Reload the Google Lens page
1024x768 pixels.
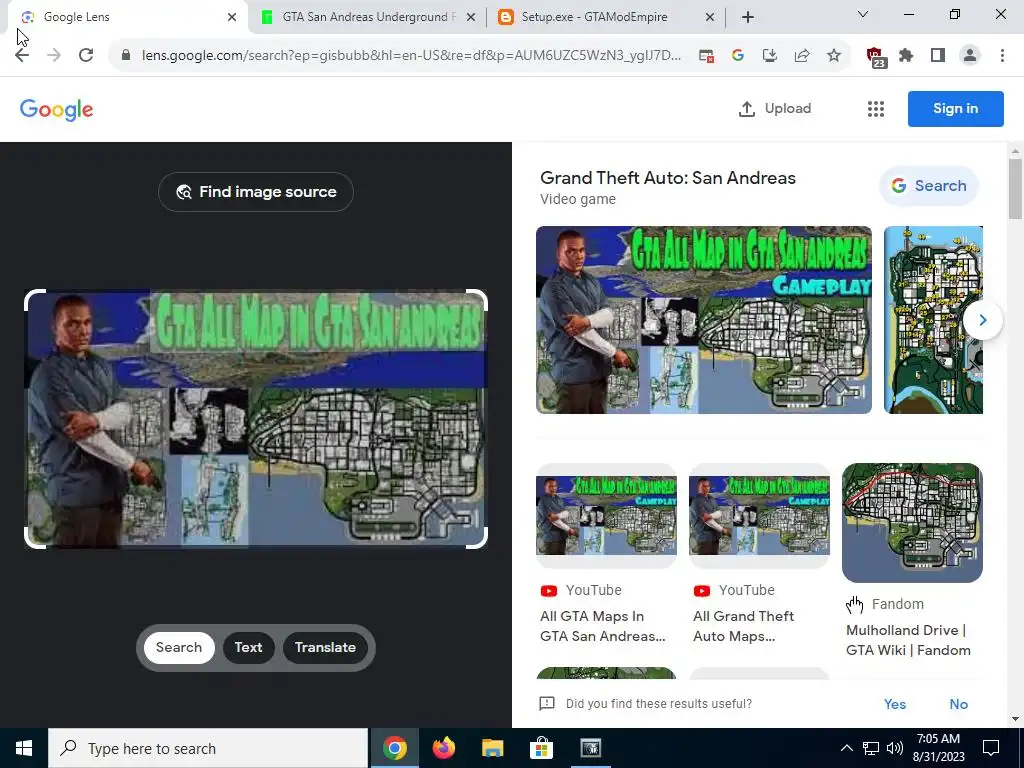coord(86,56)
